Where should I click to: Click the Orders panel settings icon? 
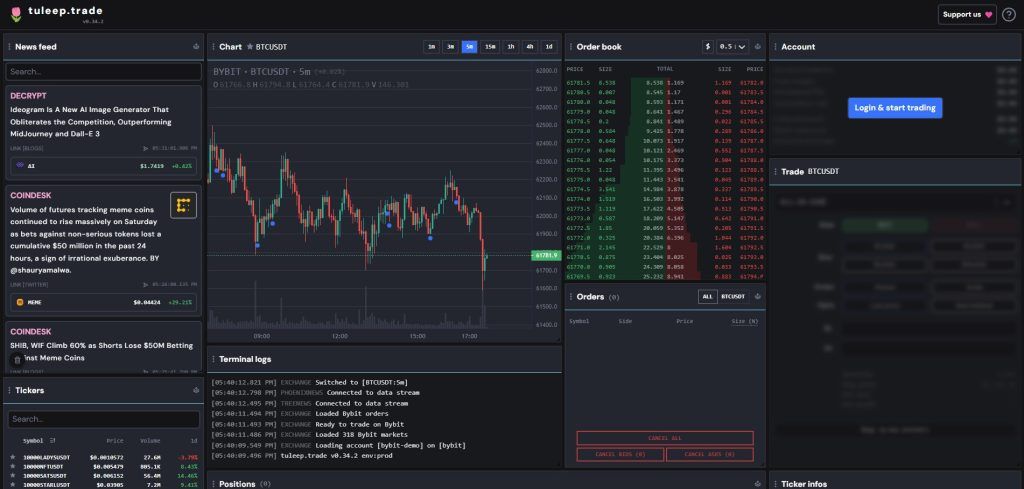point(757,297)
